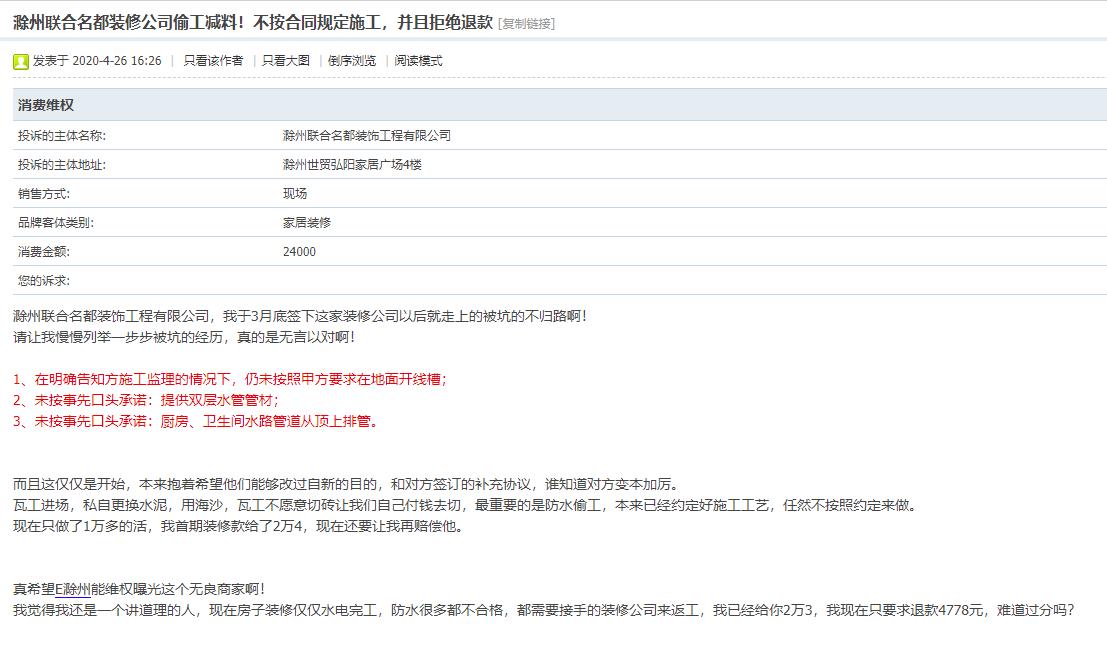
Task: Click red complaint item 3 about 水路管道从顶上排管
Action: tap(198, 422)
